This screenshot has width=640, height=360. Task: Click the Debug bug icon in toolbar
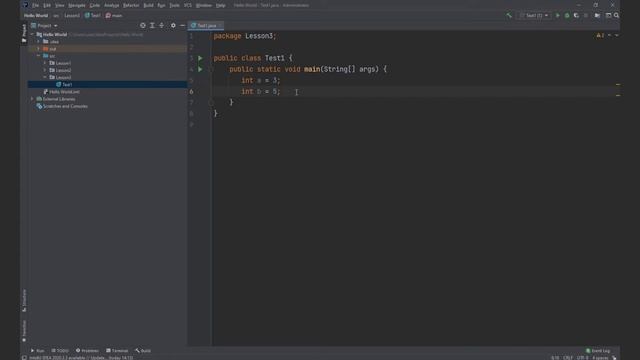pyautogui.click(x=567, y=16)
